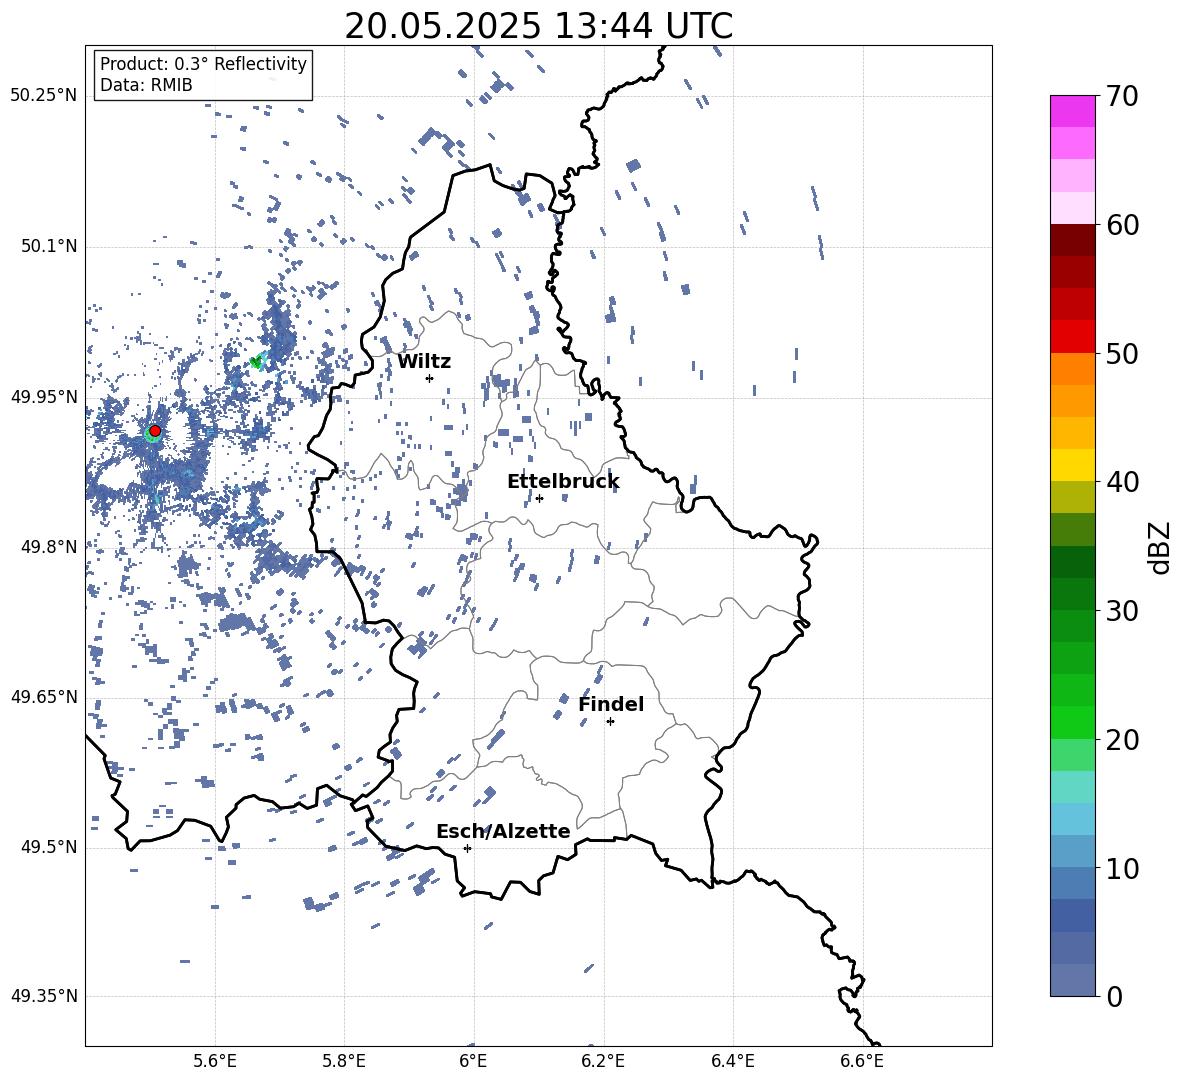Click the 6.4°E longitude label
The width and height of the screenshot is (1184, 1081).
coord(732,1062)
